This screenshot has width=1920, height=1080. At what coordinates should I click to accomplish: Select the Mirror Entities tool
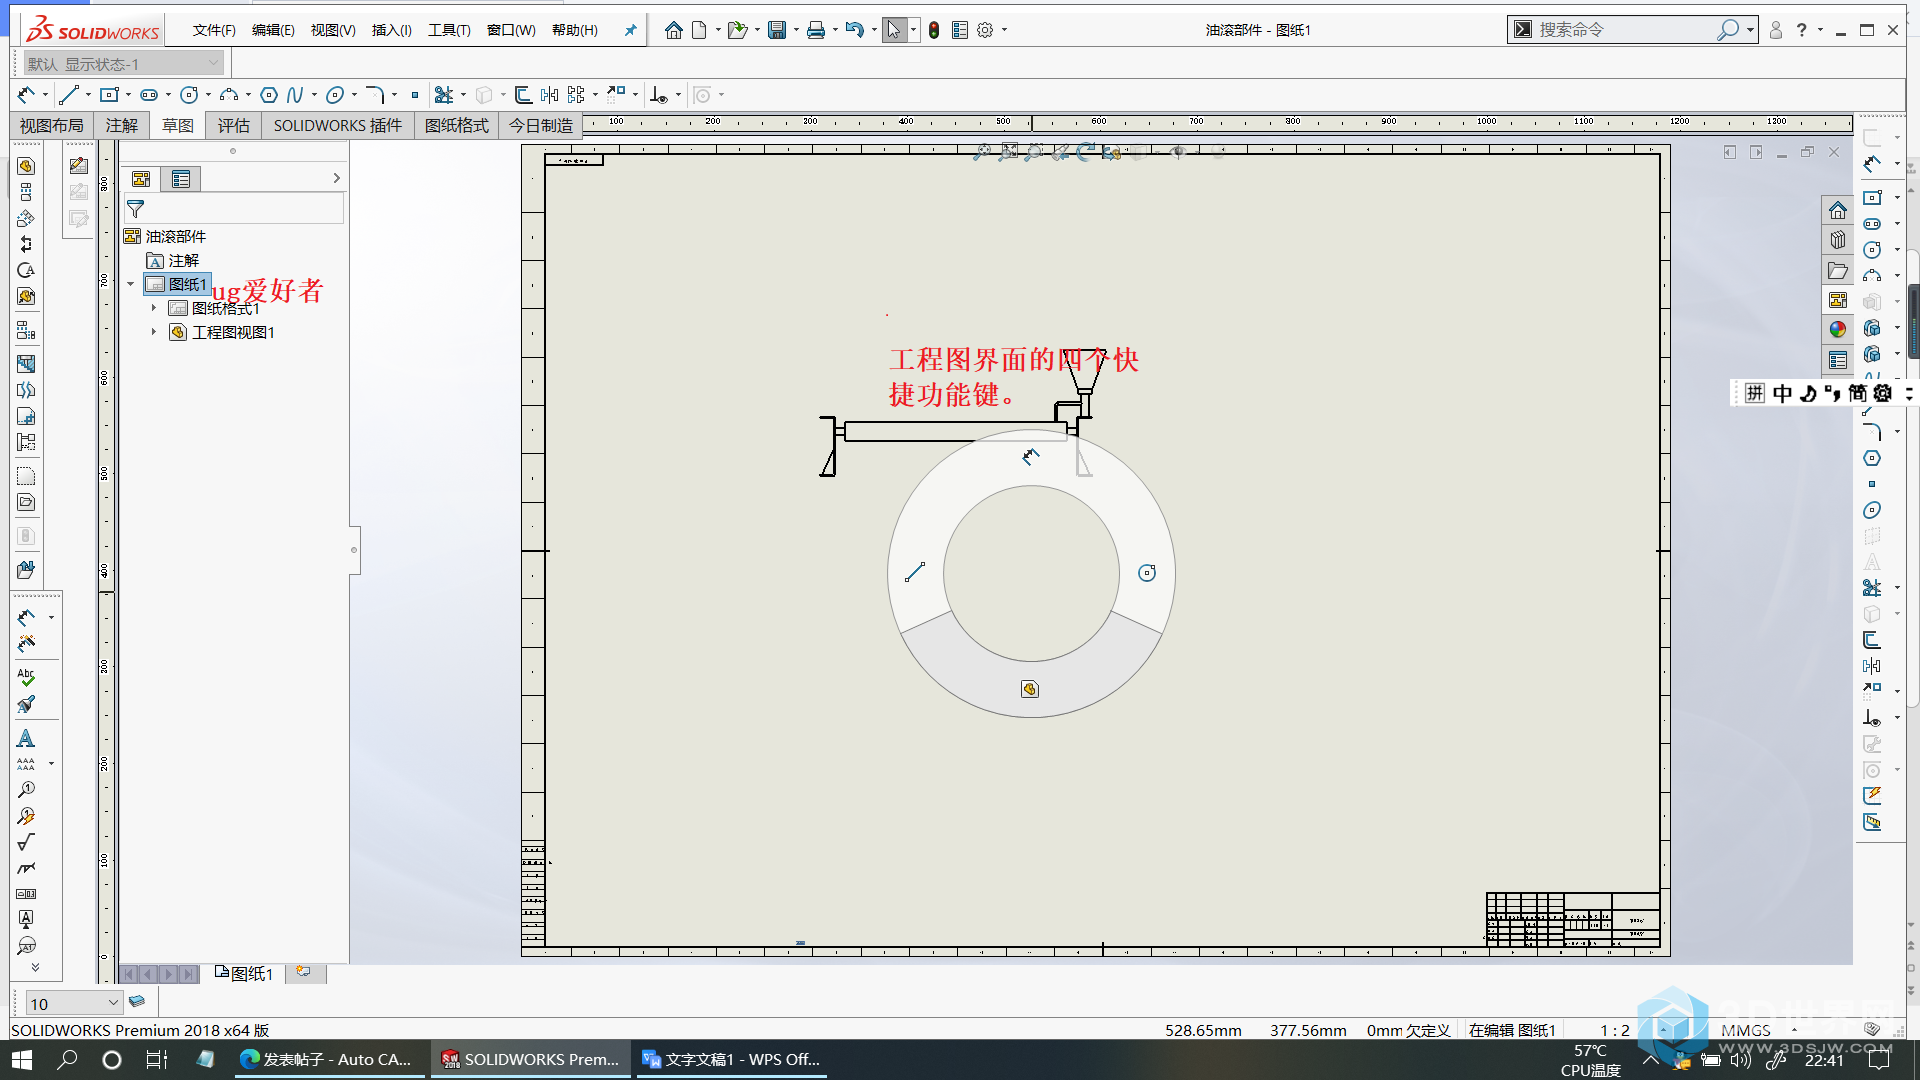549,95
